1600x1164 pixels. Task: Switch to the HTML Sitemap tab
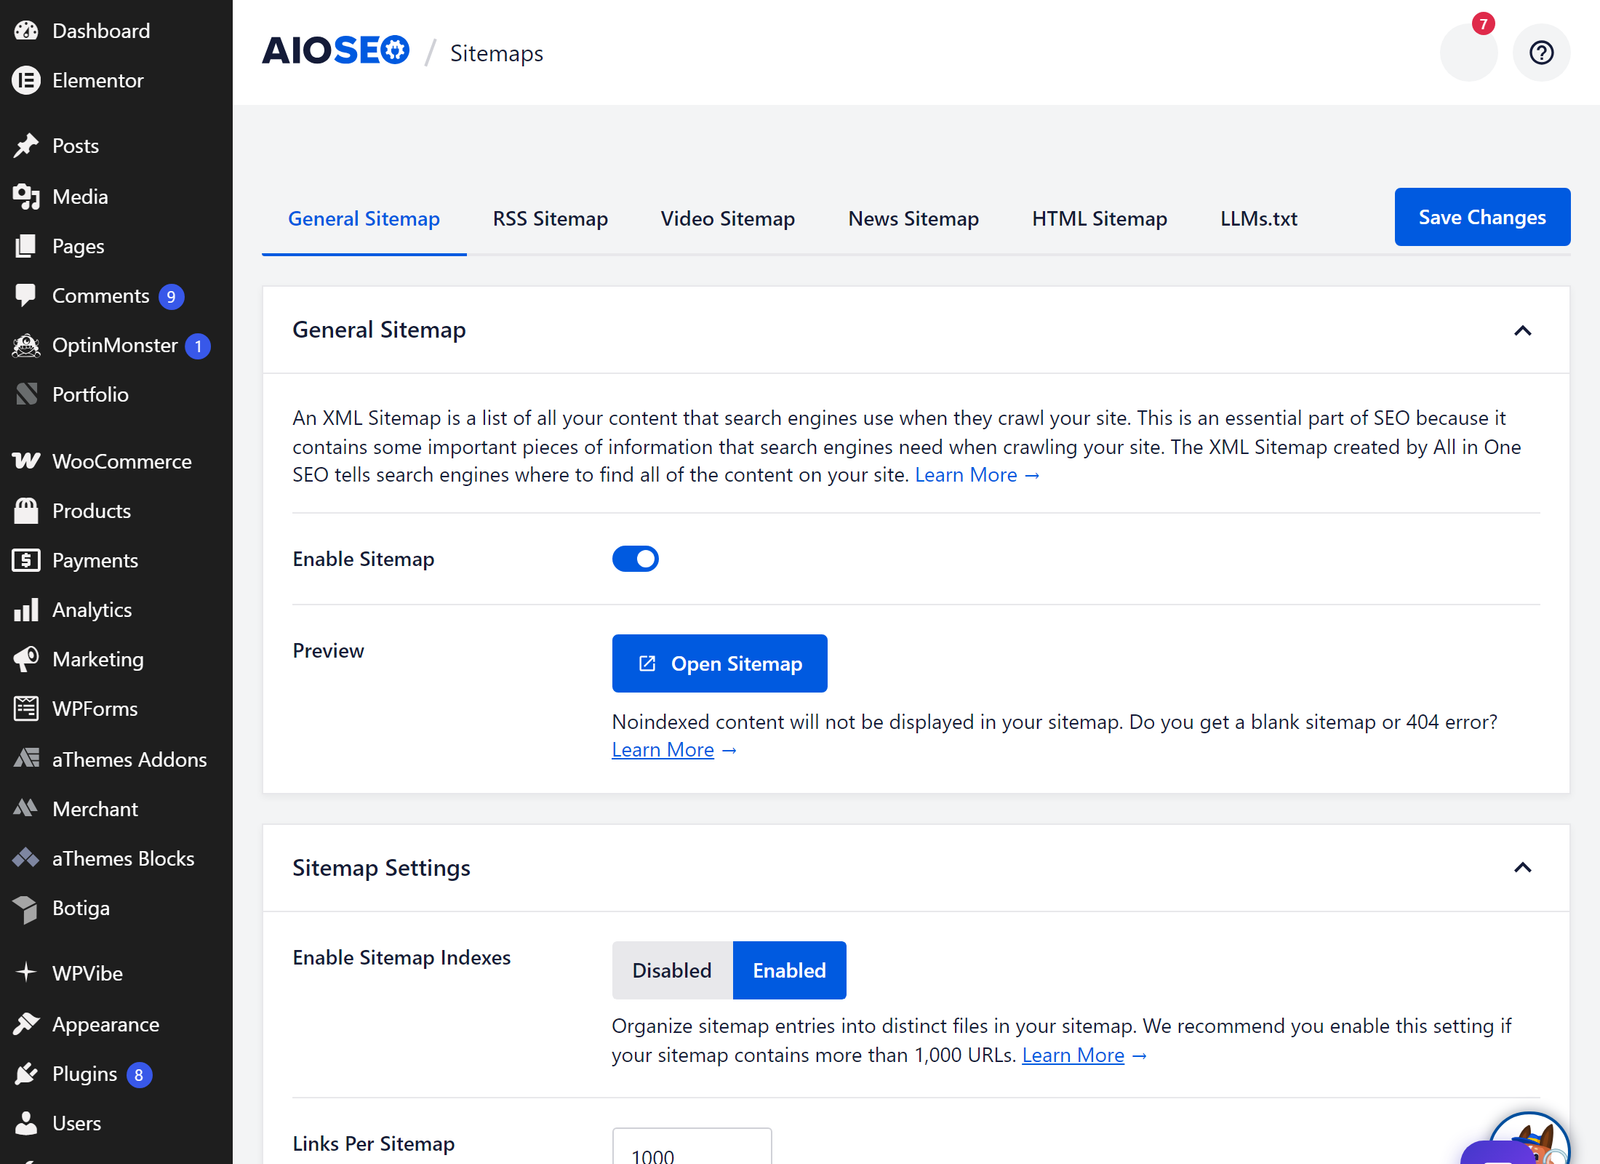point(1099,219)
